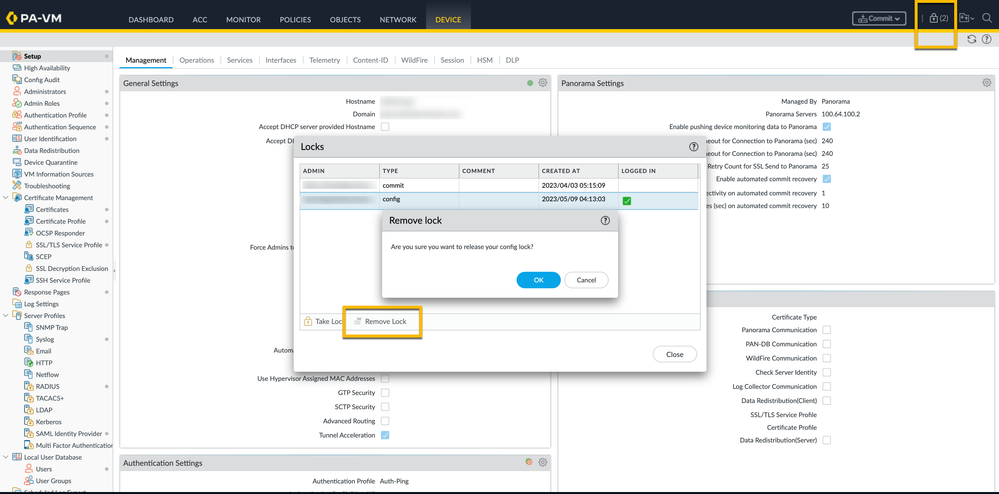
Task: Open the locks icon in top bar
Action: (x=938, y=18)
